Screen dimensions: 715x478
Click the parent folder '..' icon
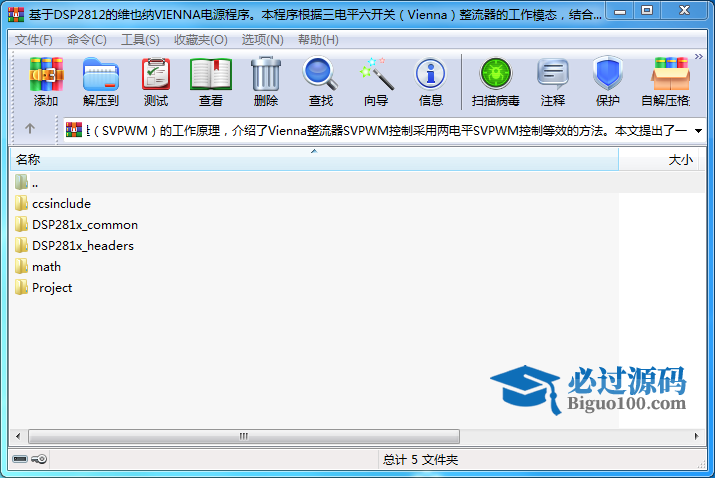pyautogui.click(x=21, y=182)
